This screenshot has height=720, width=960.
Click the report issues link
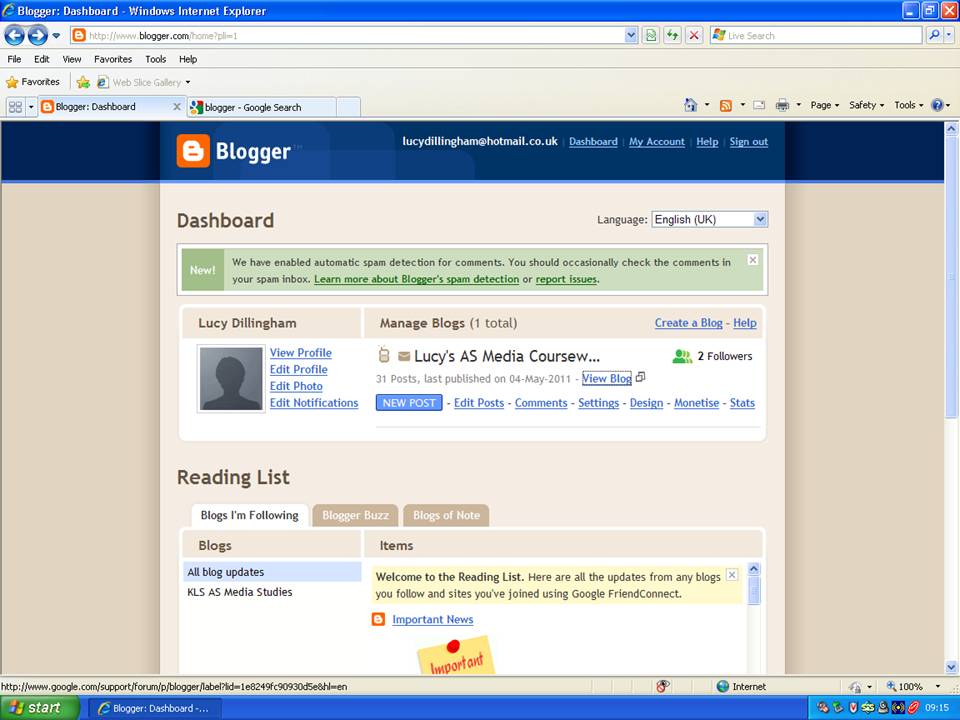click(x=566, y=279)
